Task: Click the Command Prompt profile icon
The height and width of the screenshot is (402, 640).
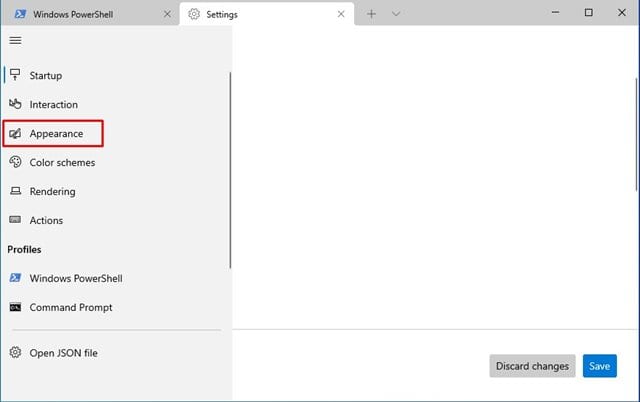Action: tap(15, 307)
